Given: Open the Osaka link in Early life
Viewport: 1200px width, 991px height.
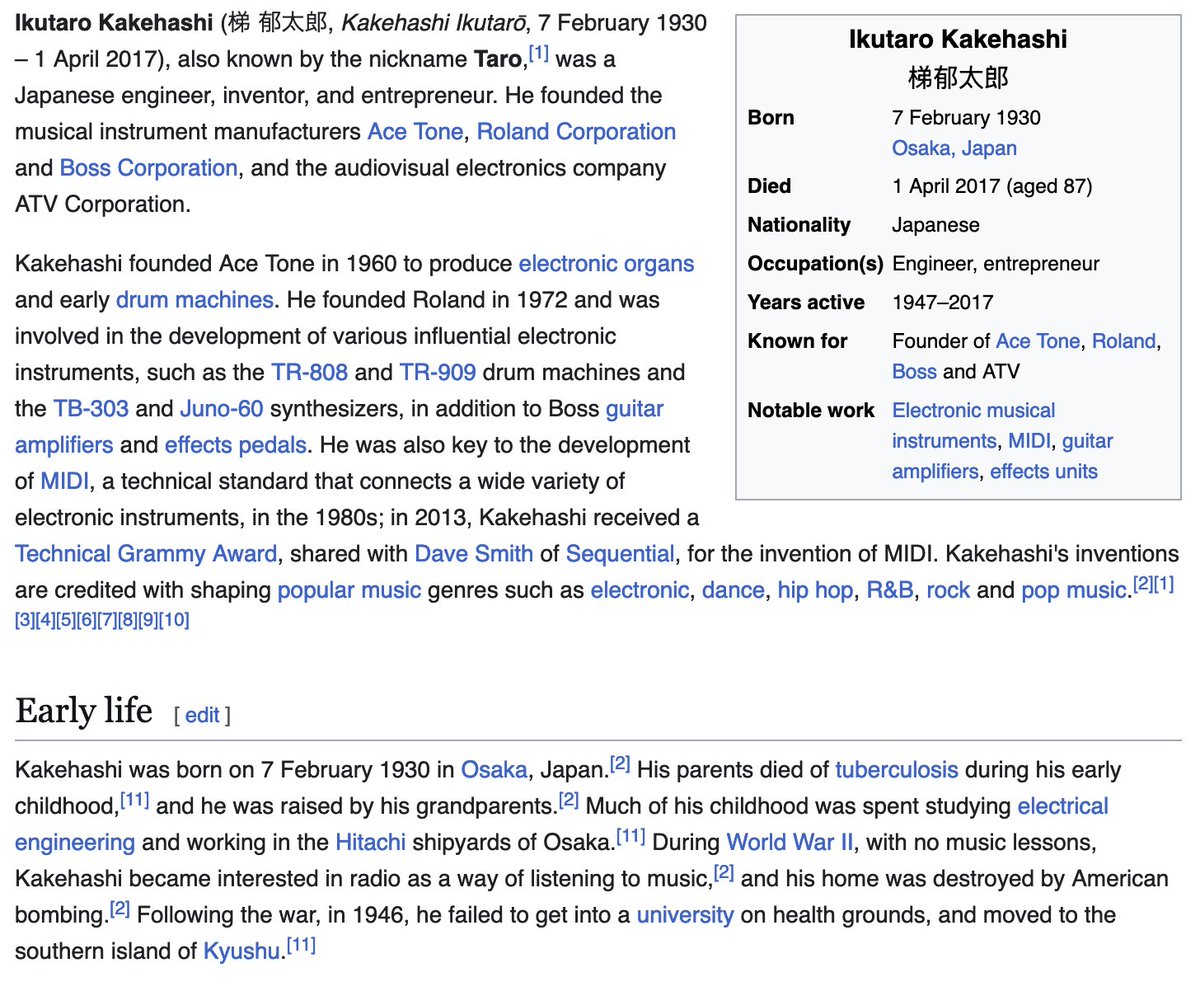Looking at the screenshot, I should click(494, 770).
